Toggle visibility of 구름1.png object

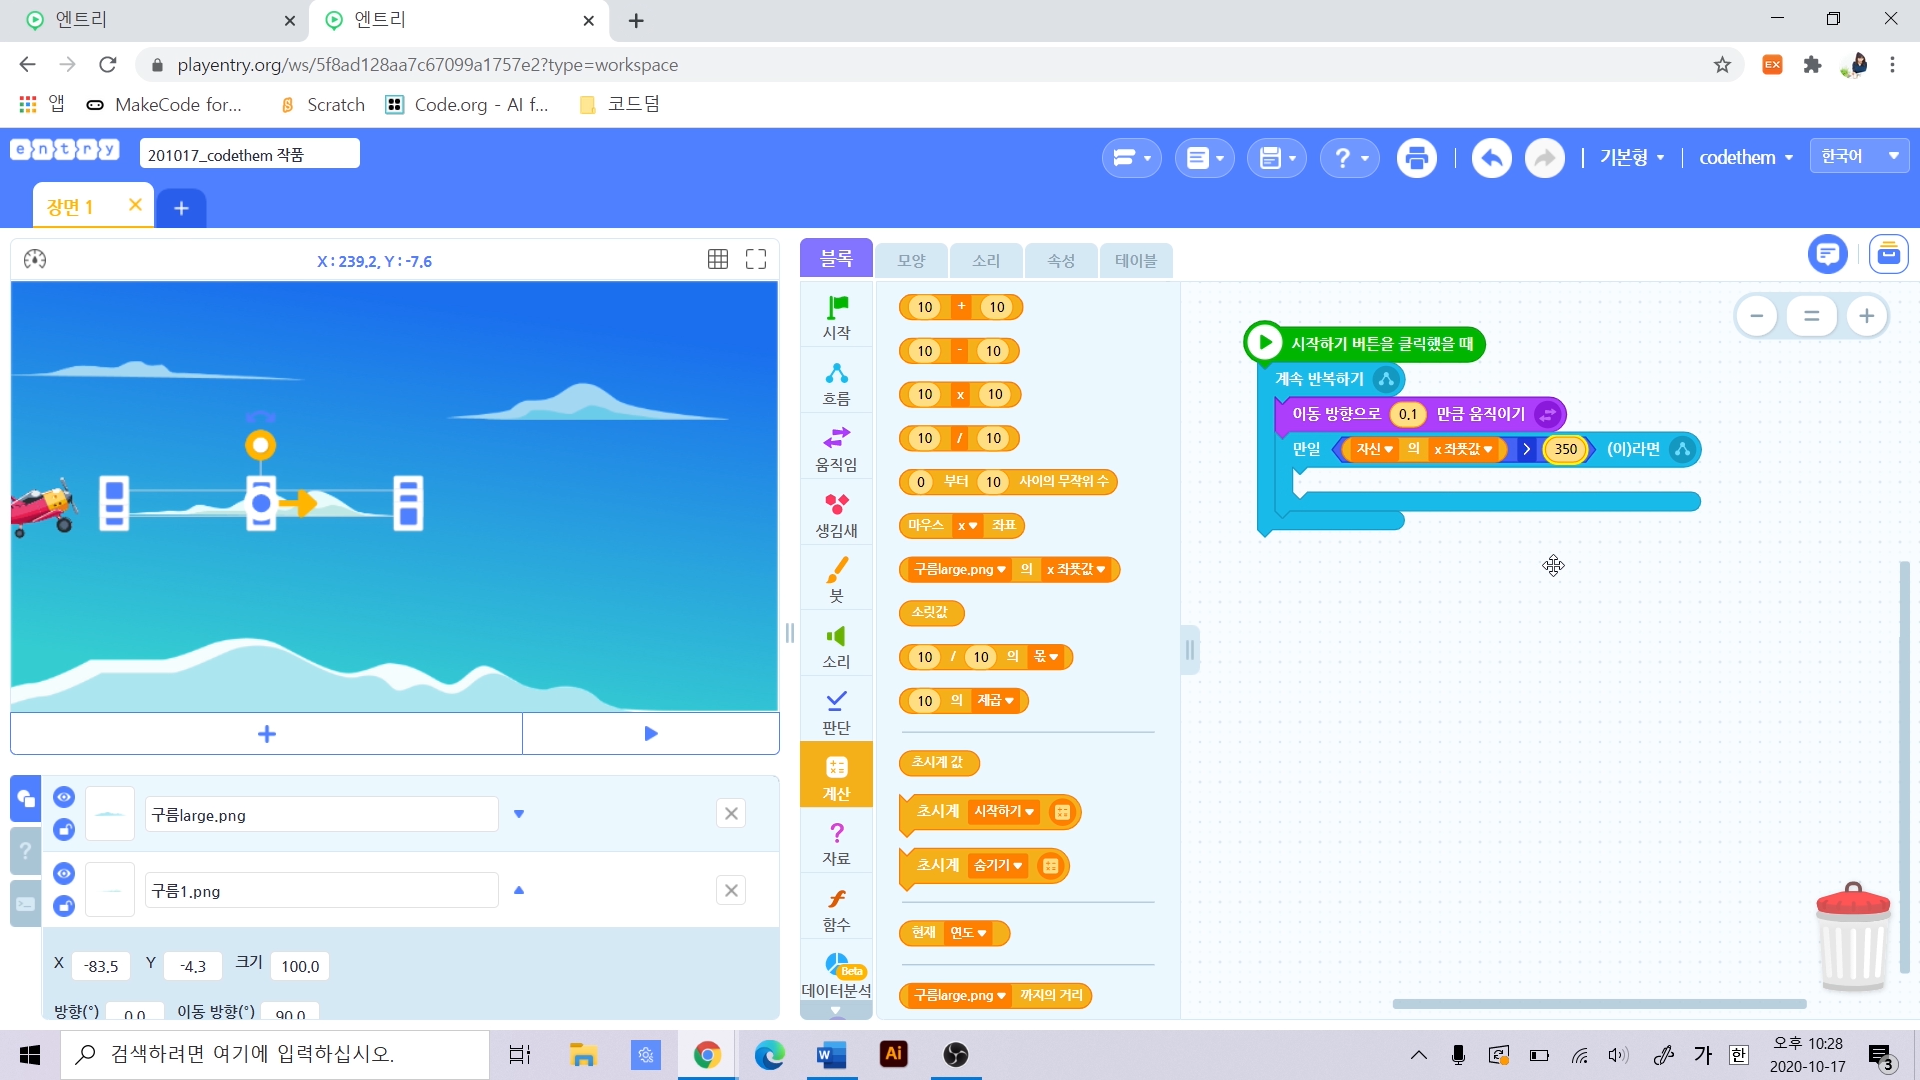pos(64,874)
